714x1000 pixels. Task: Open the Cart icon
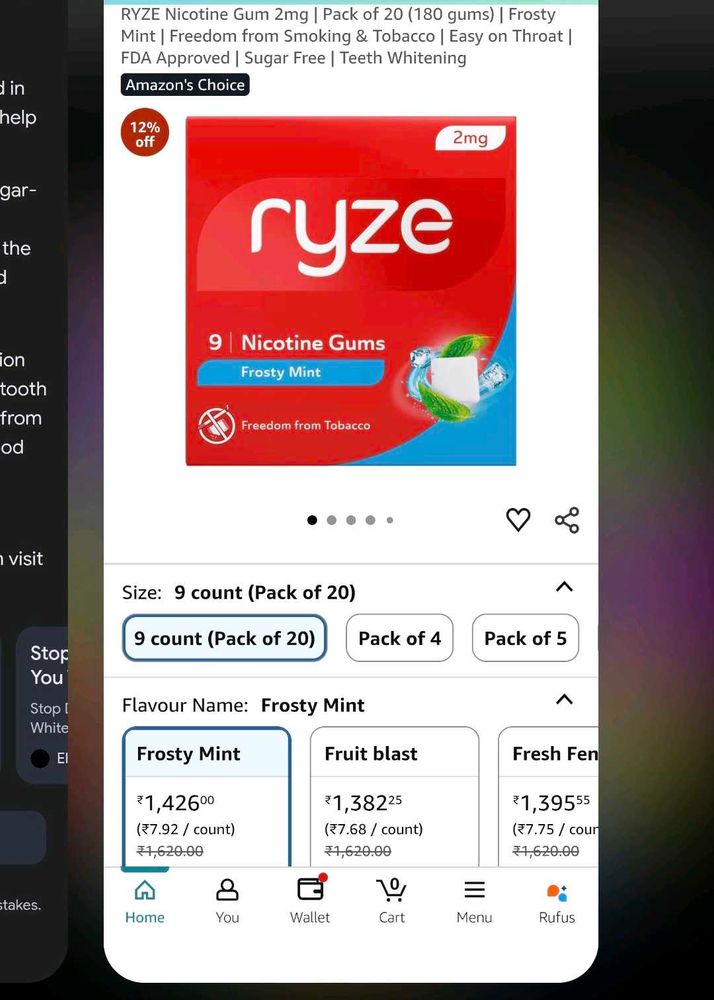391,889
